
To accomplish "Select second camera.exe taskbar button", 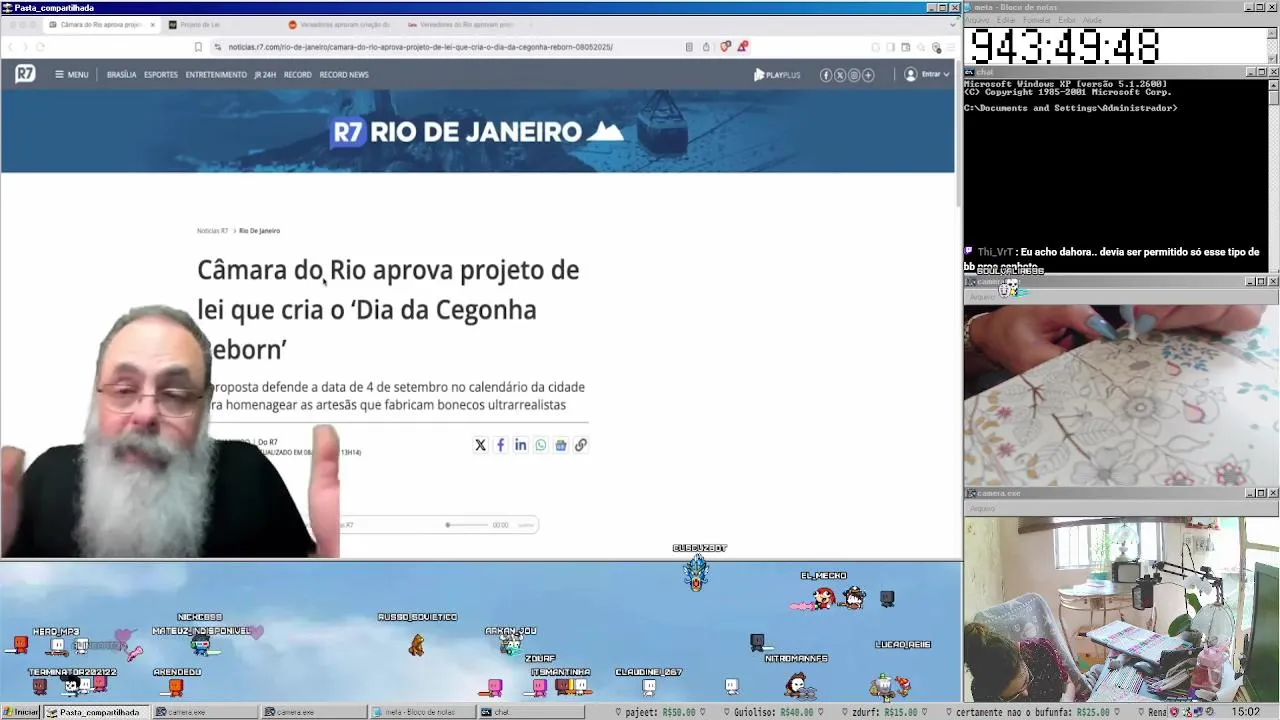I will [315, 712].
